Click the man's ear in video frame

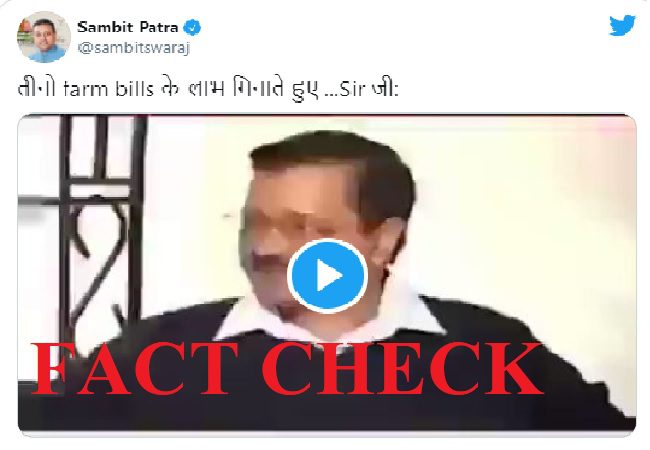pos(392,244)
